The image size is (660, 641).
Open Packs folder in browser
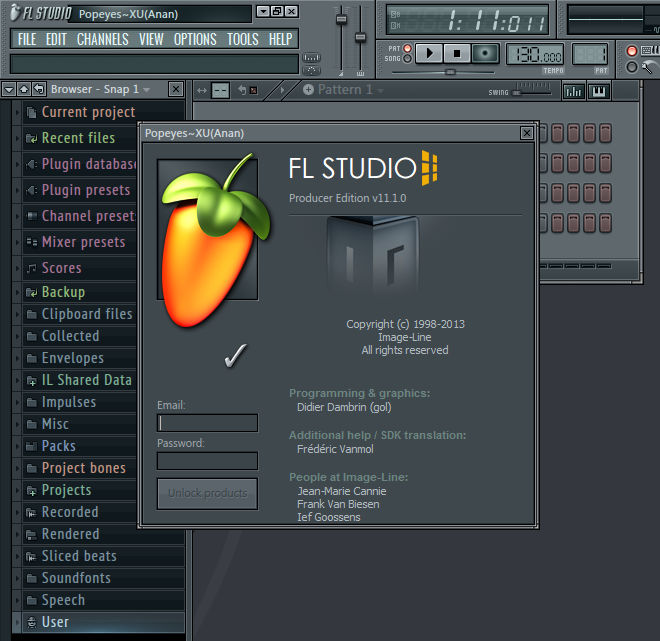point(59,446)
